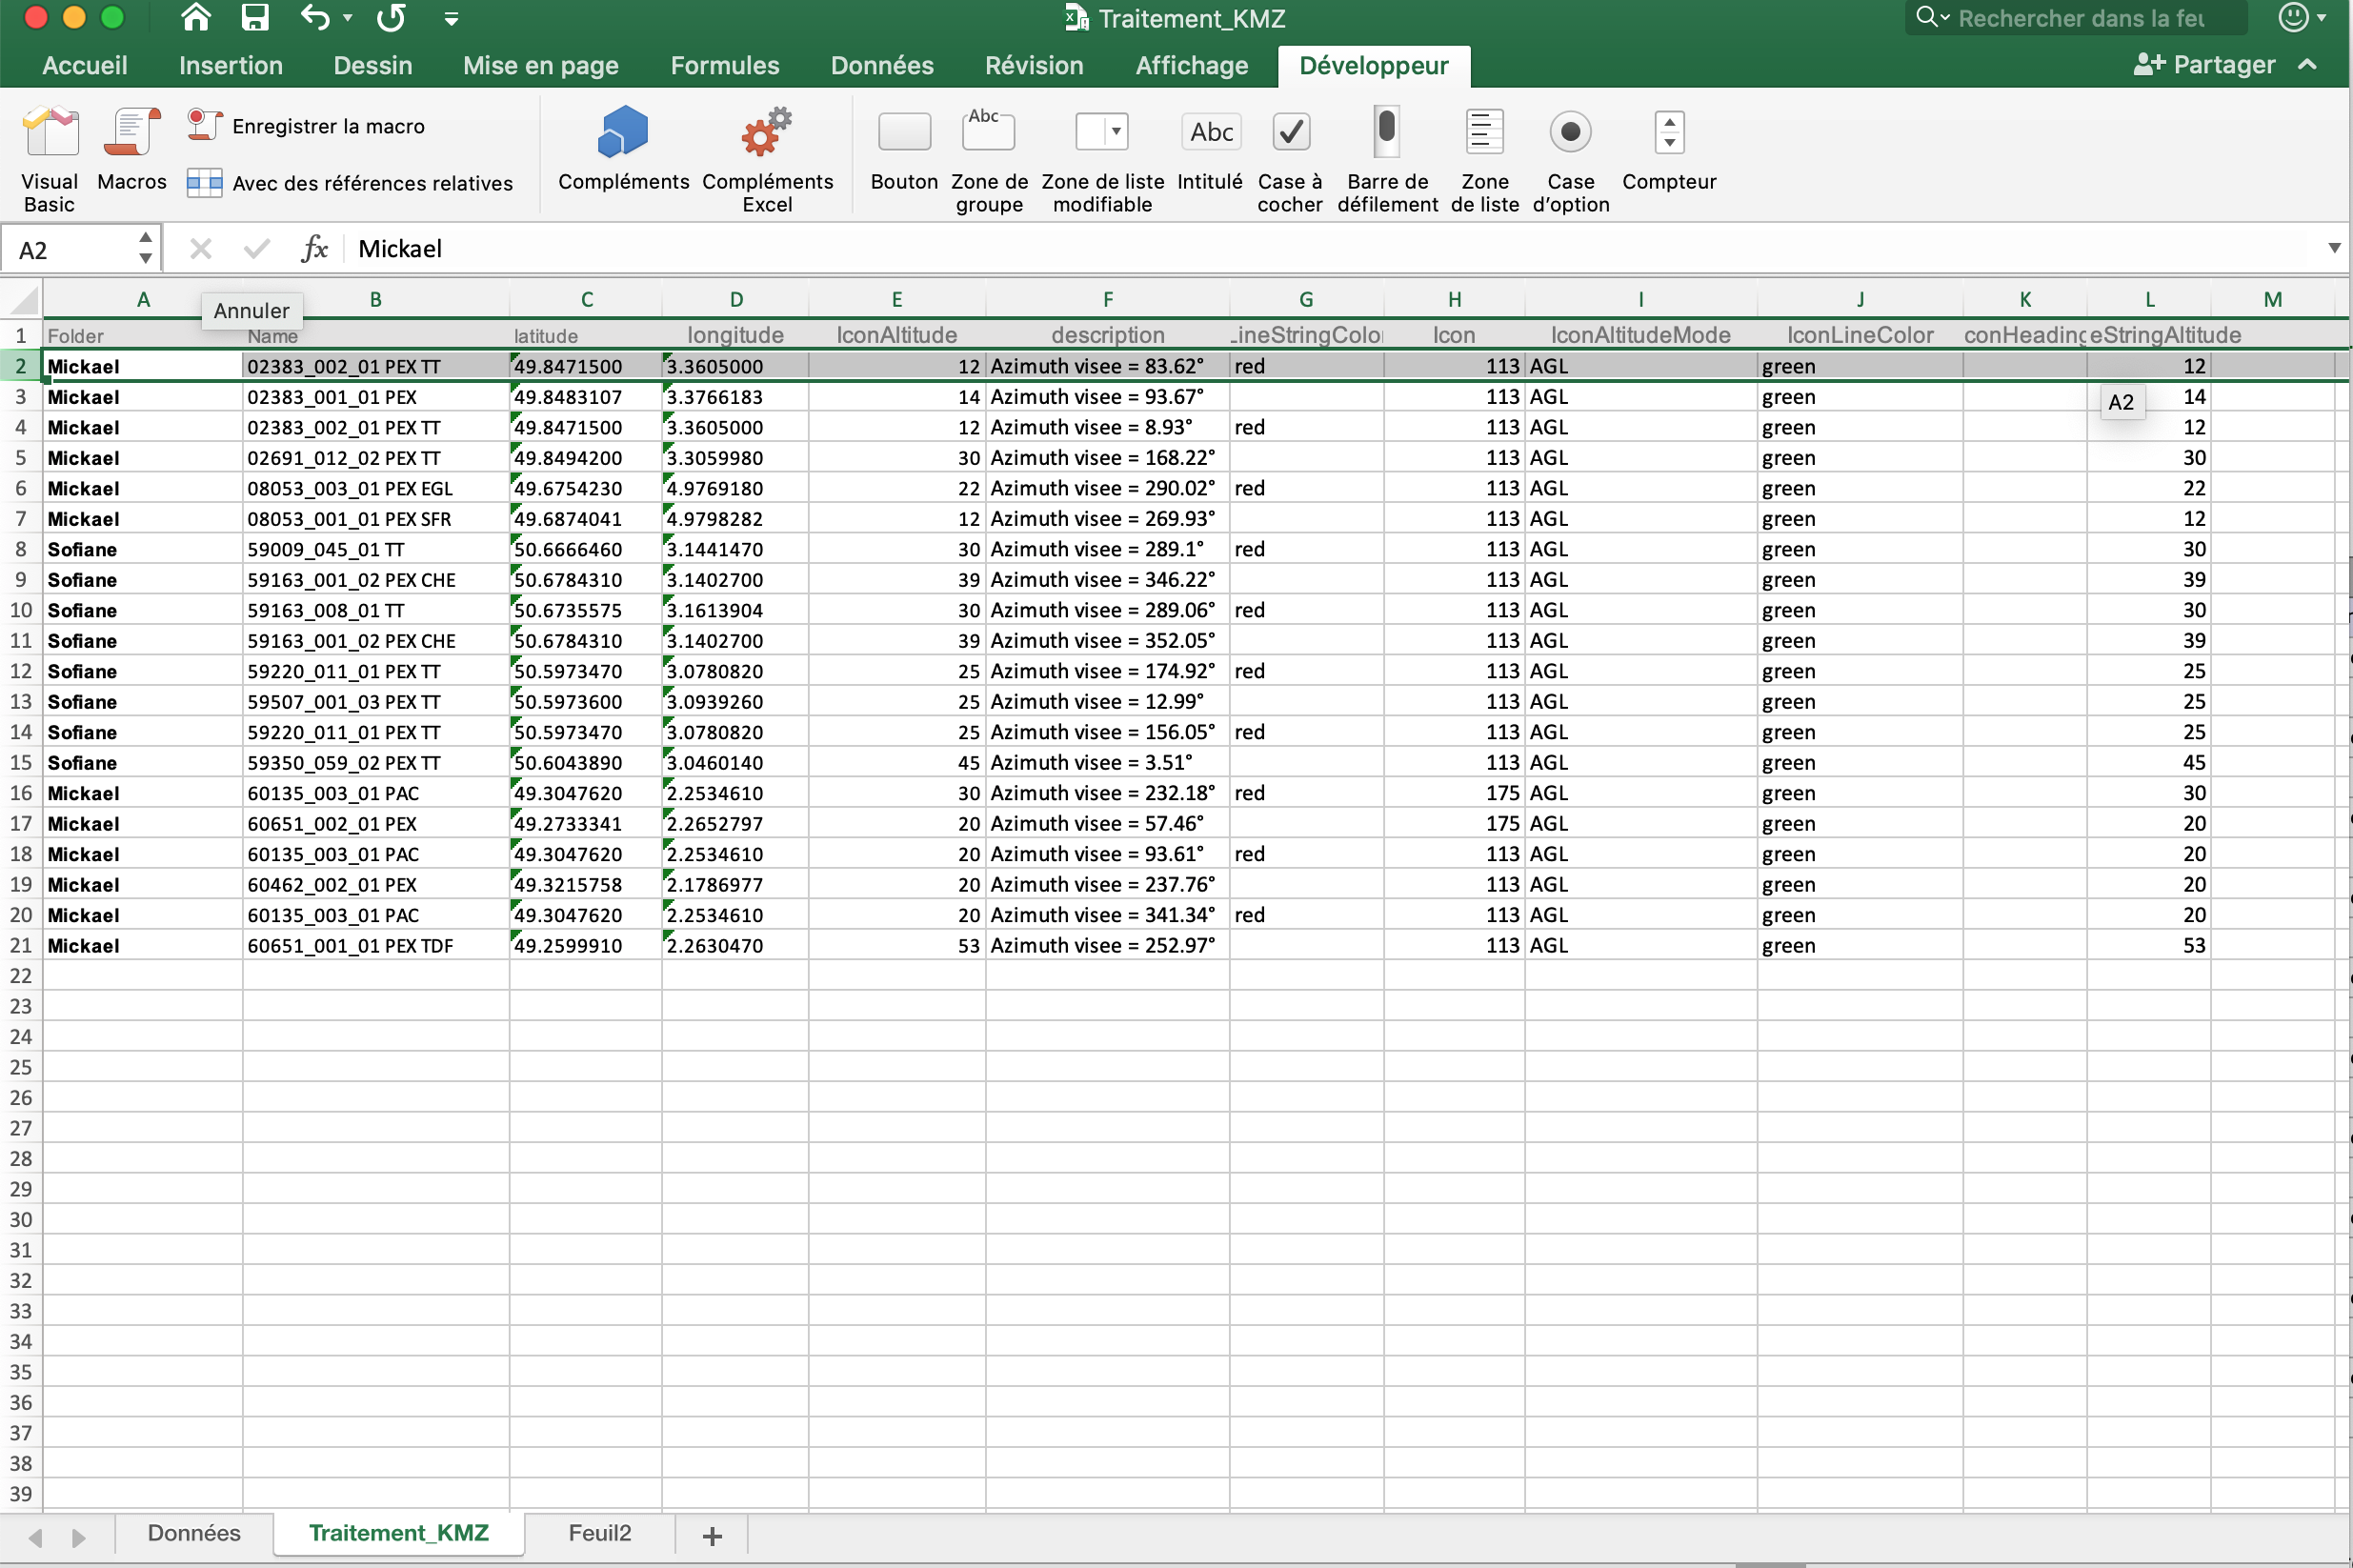
Task: Open the Révision tab
Action: 1034,66
